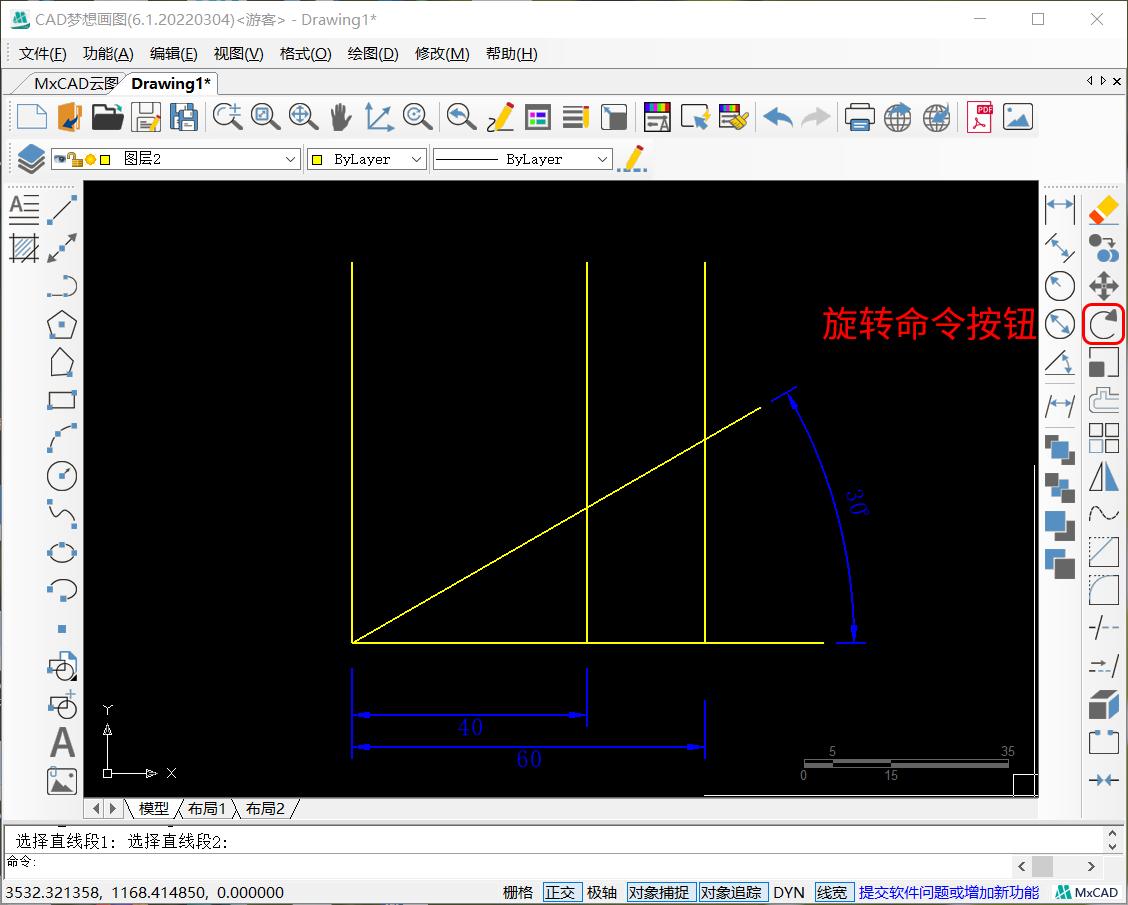Open the 绘图 menu
Image resolution: width=1128 pixels, height=905 pixels.
tap(372, 53)
